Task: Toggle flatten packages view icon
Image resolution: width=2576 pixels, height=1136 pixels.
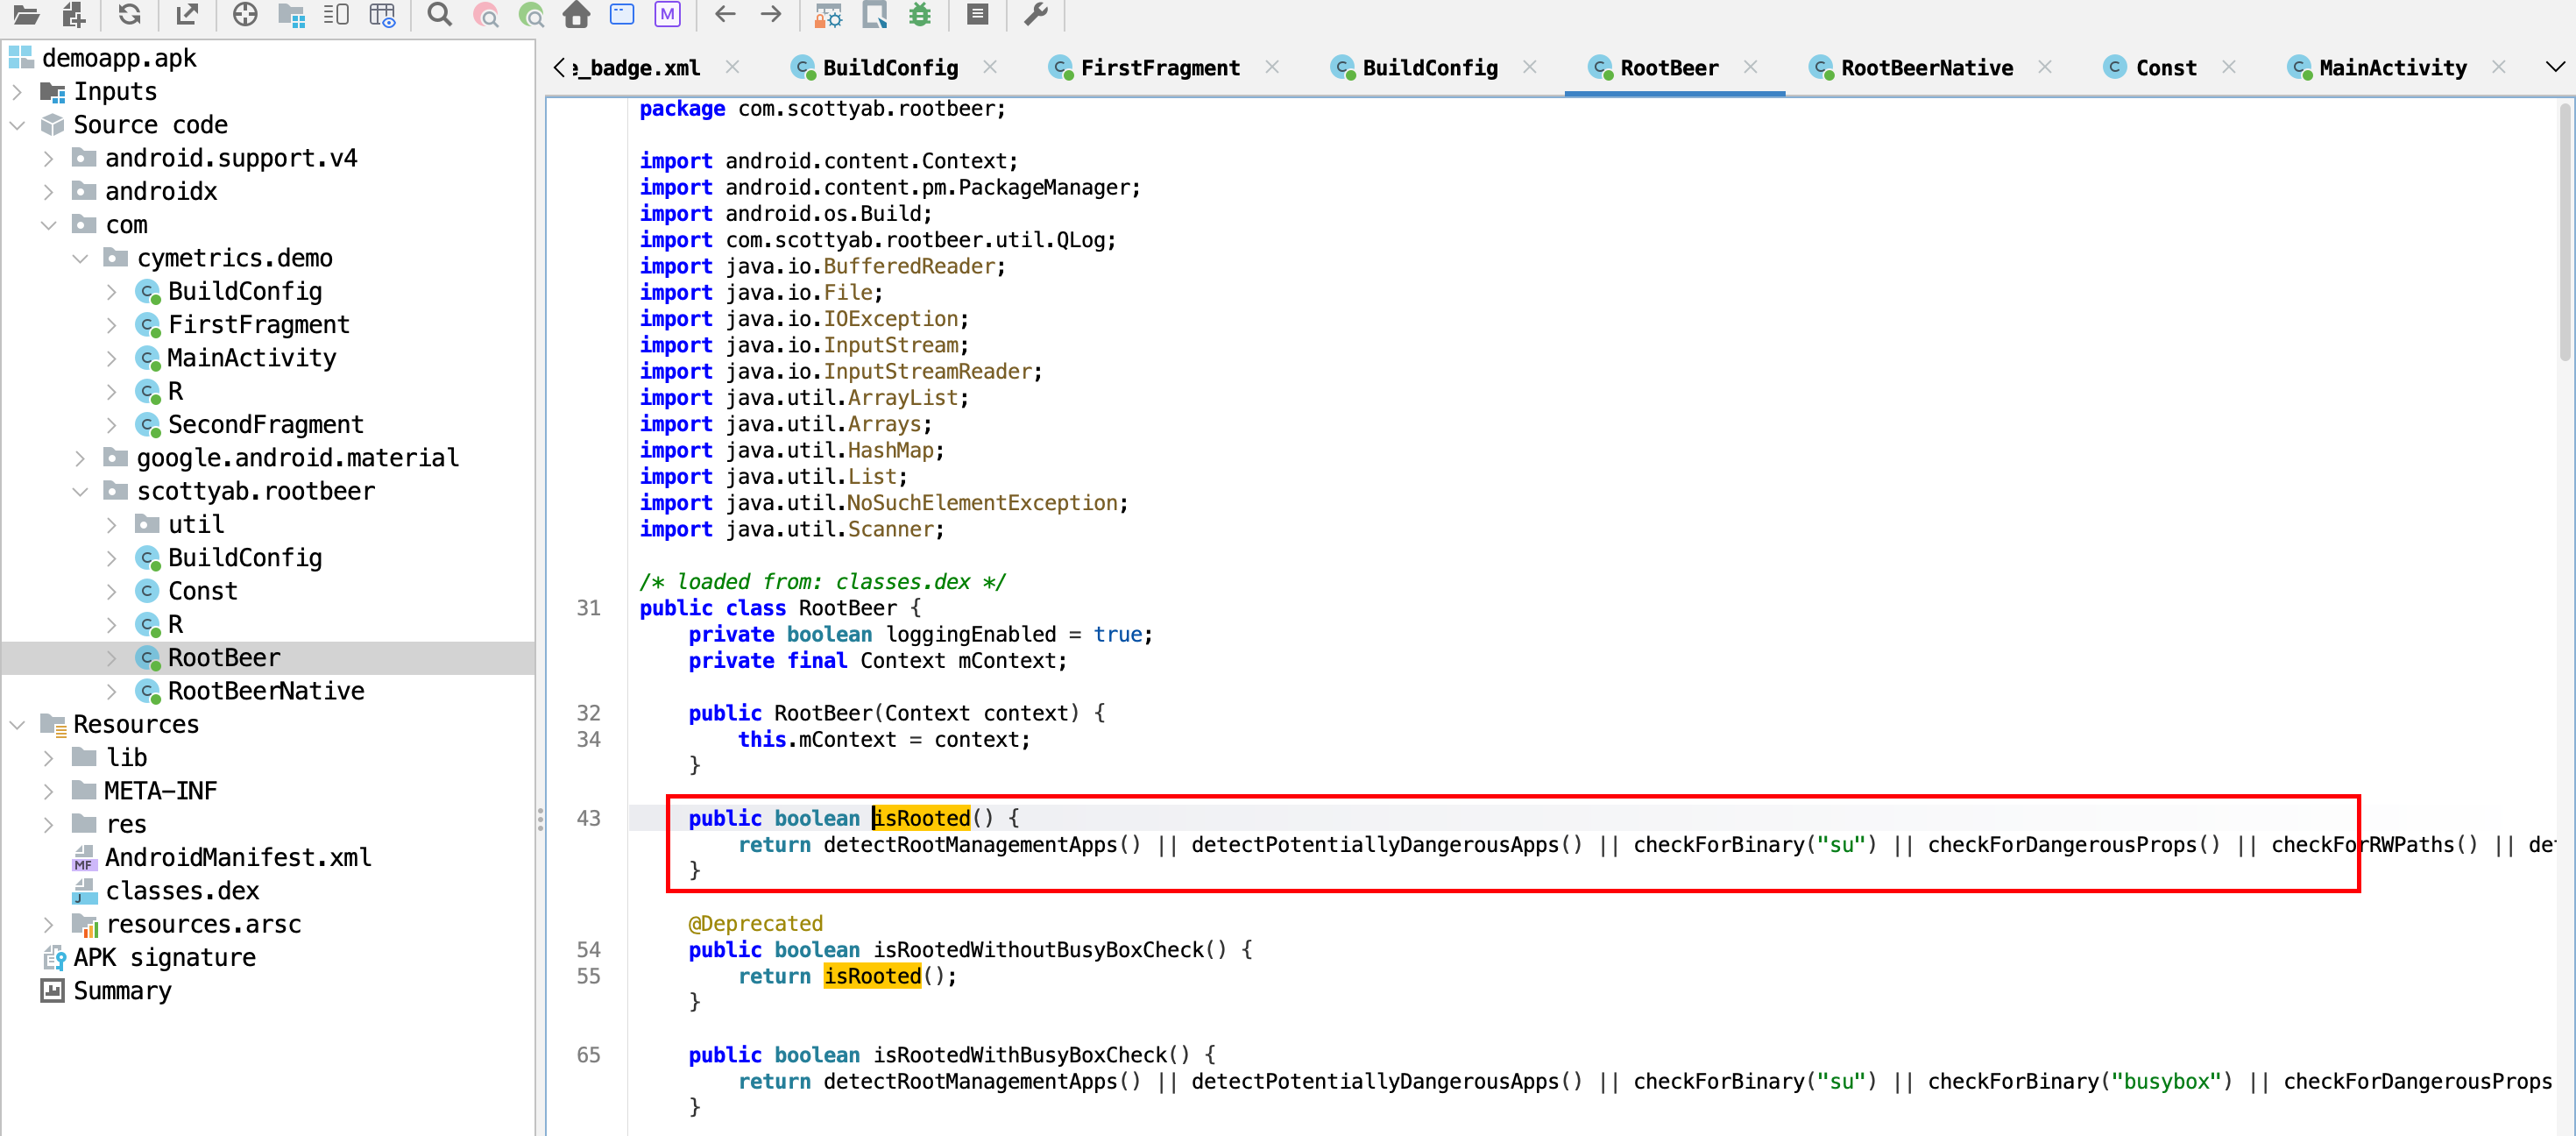Action: [291, 14]
